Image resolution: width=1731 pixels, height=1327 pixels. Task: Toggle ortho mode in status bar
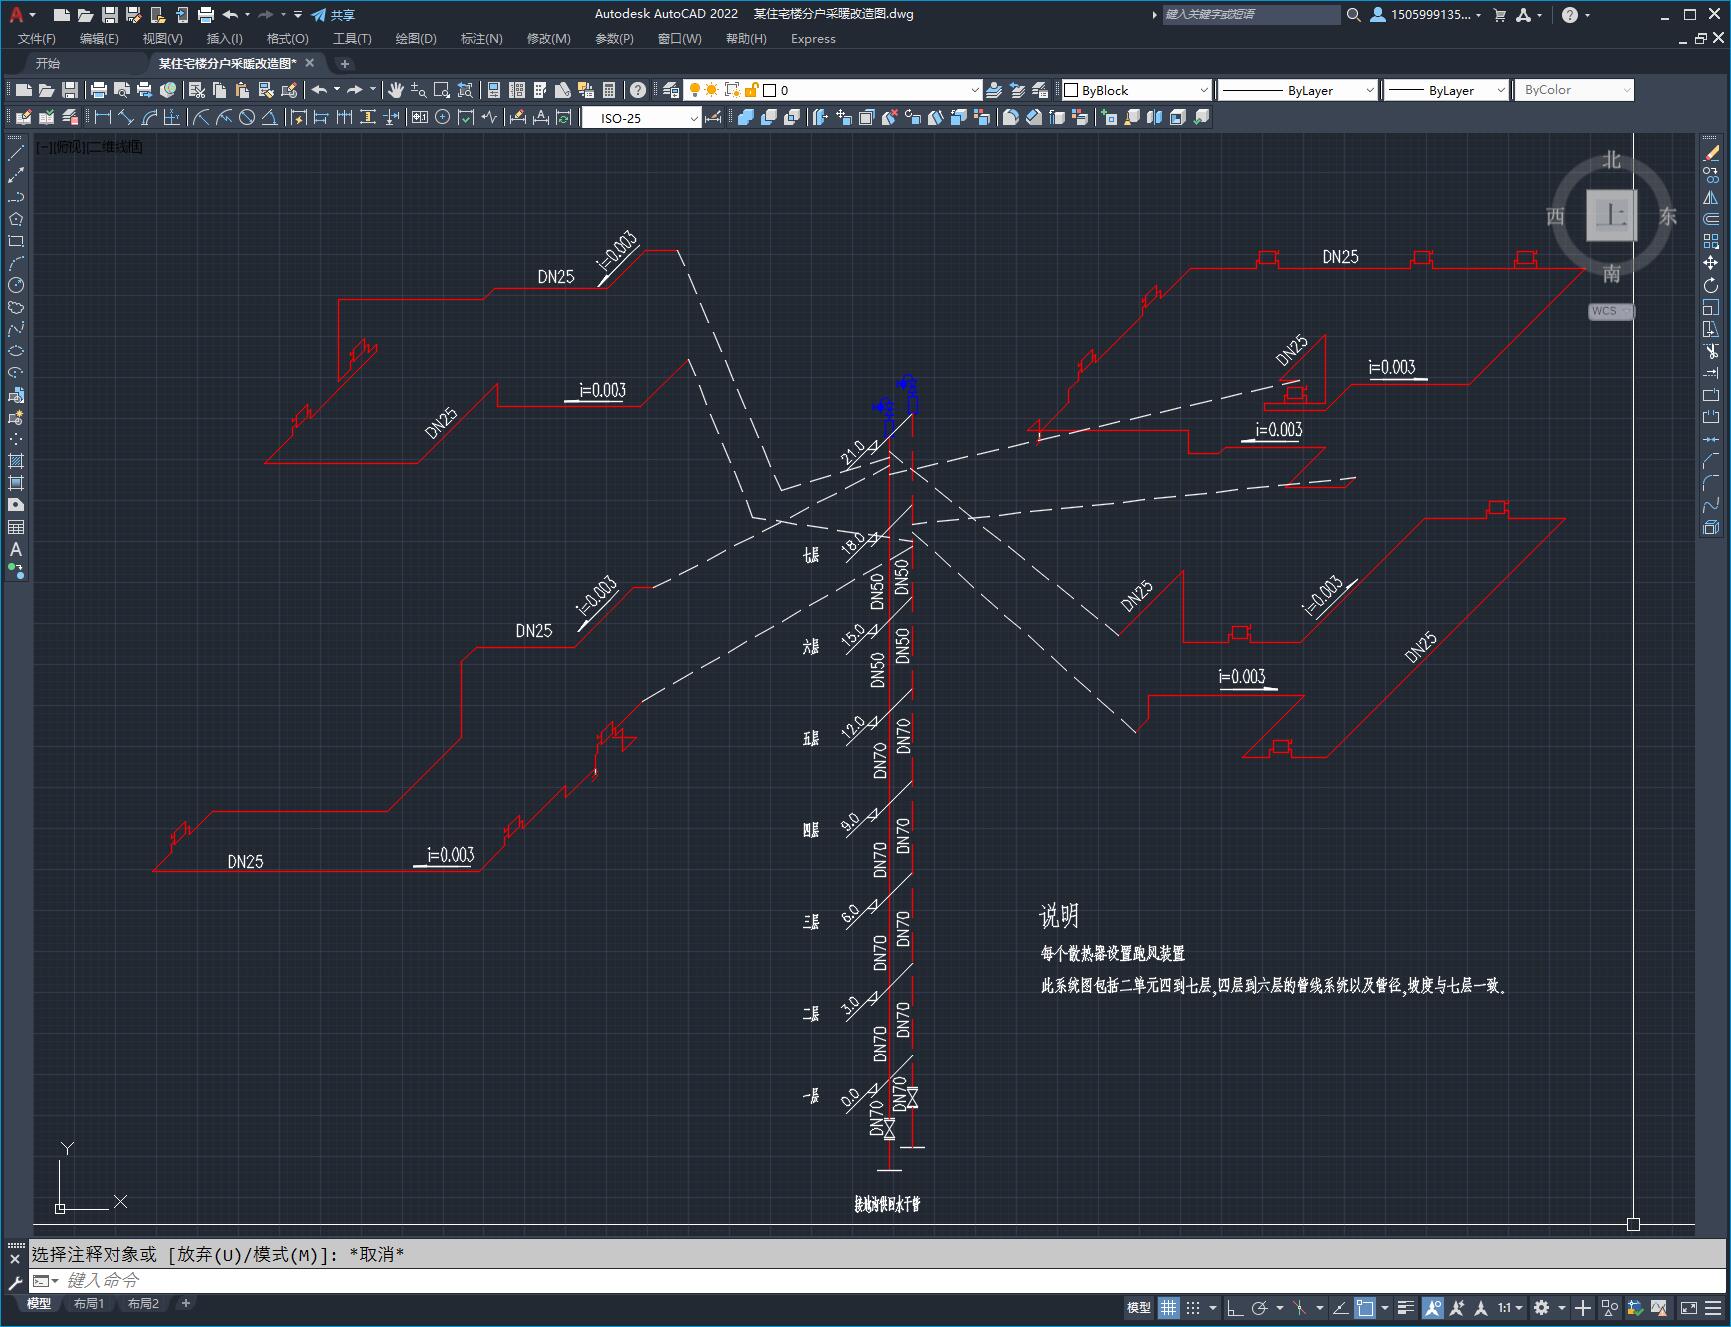point(1235,1307)
